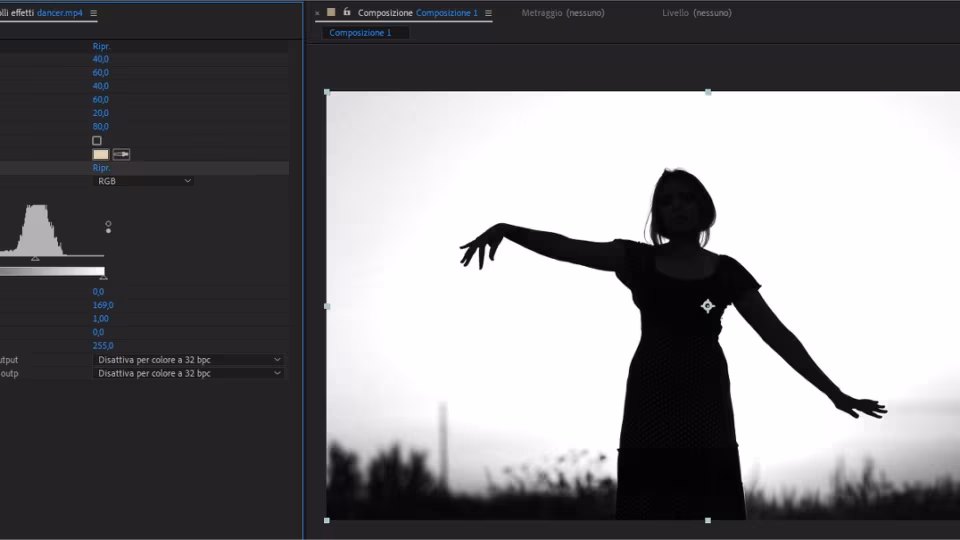Open the Composizione 1 panel menu icon

click(488, 13)
